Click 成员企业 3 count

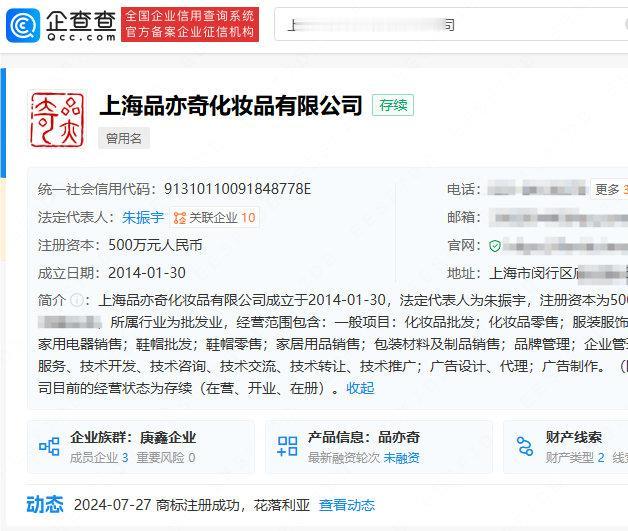[99, 457]
